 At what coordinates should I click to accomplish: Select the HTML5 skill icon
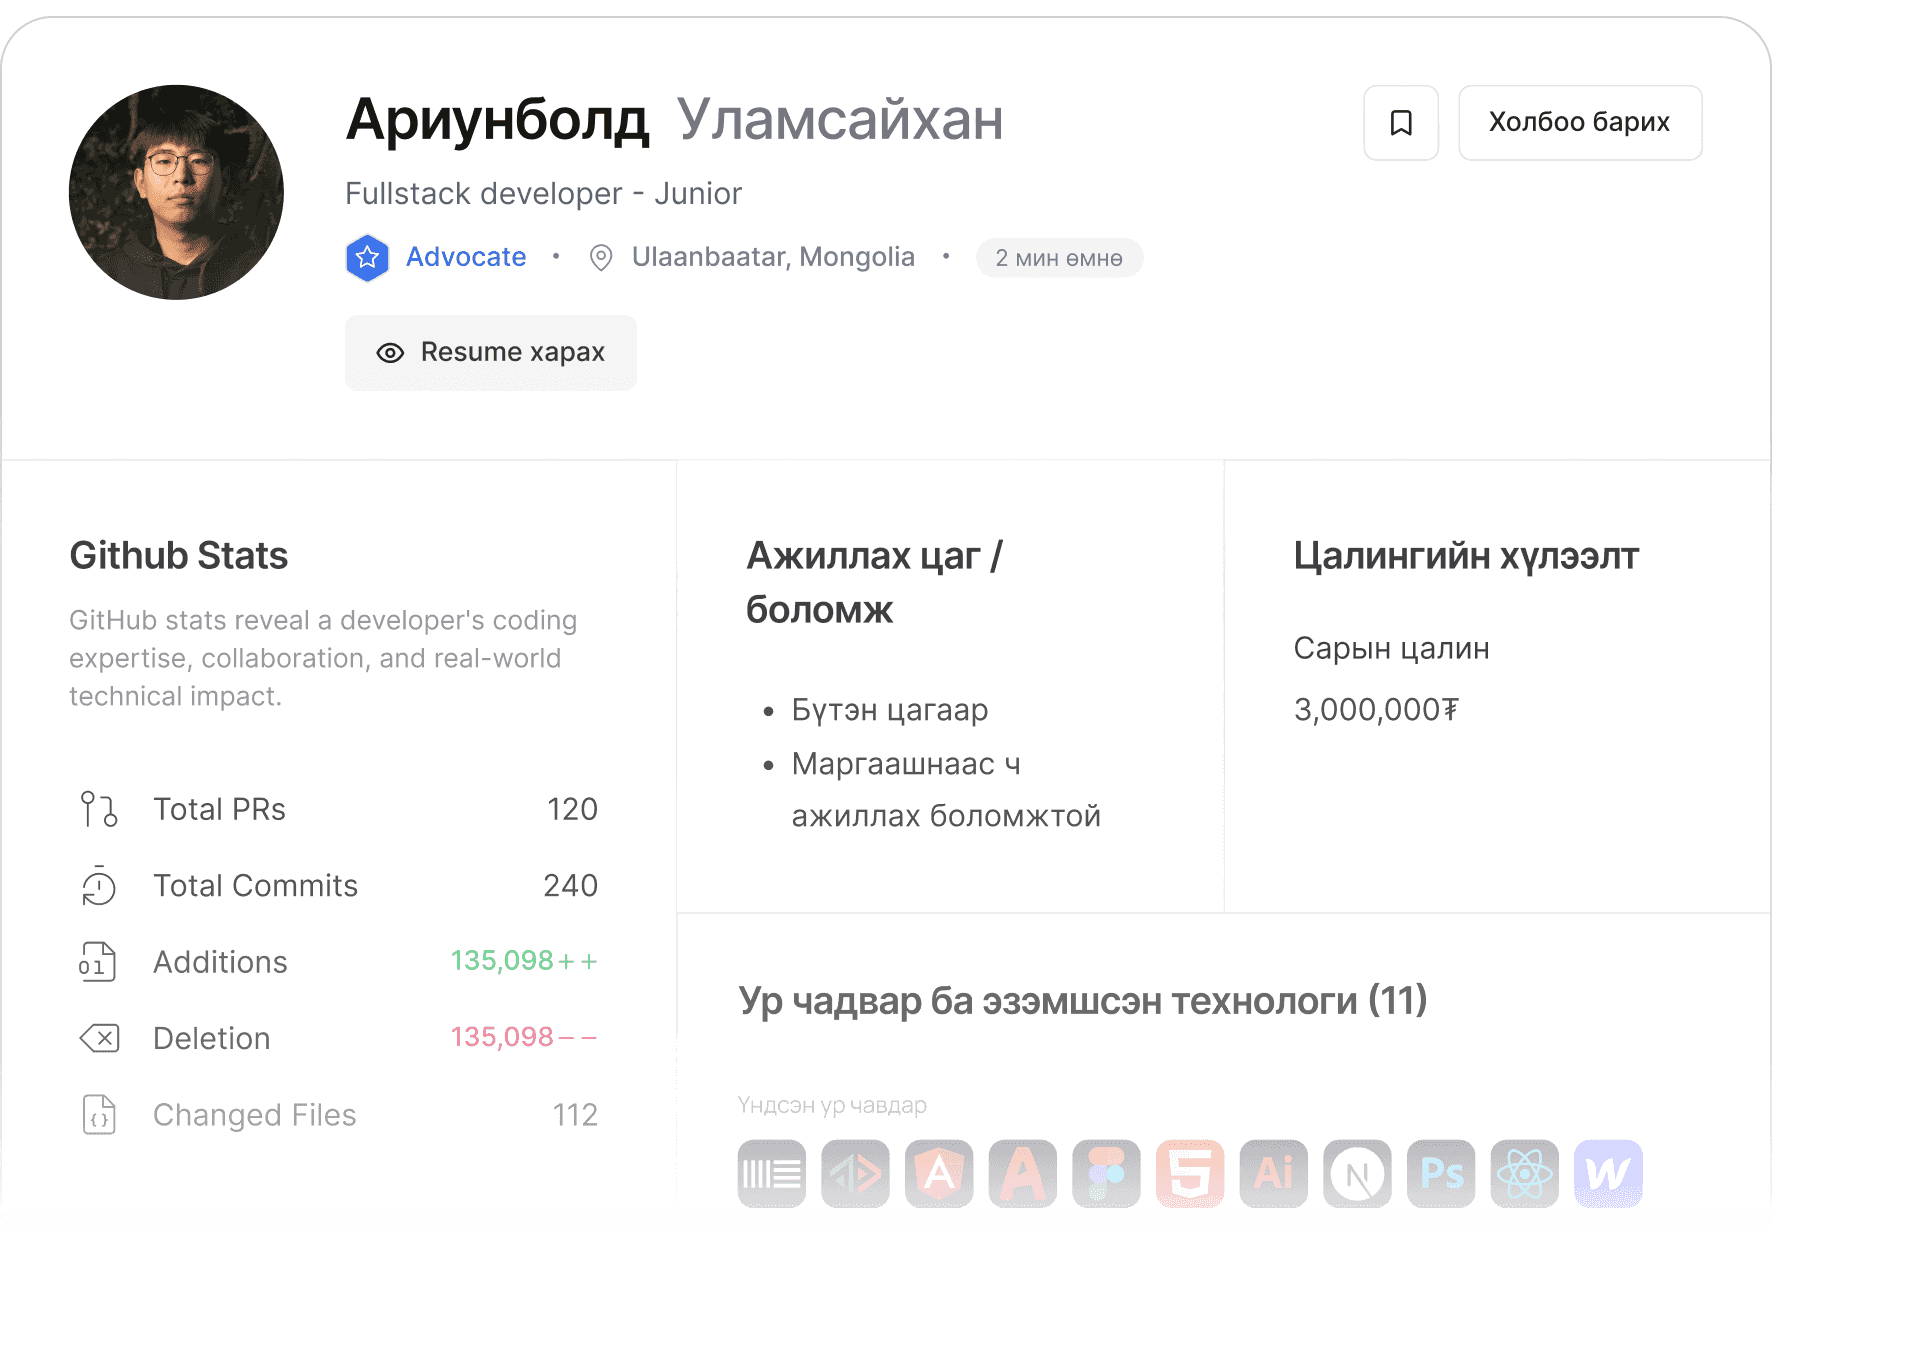(x=1190, y=1174)
